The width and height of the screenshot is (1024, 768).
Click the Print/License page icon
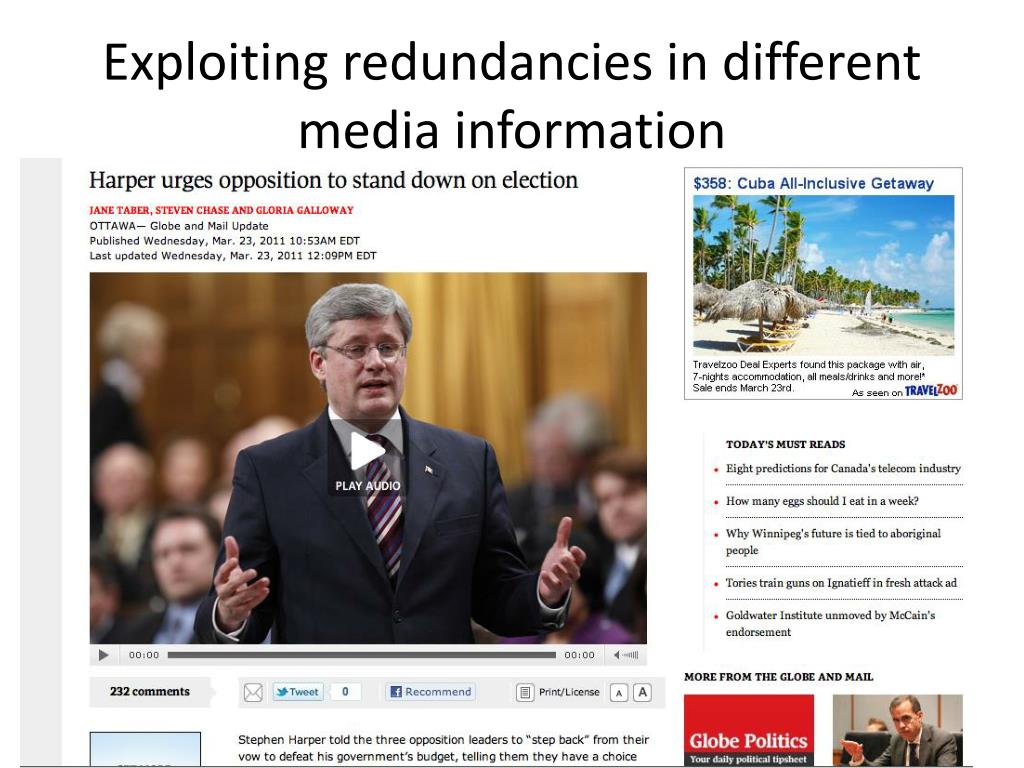click(525, 692)
